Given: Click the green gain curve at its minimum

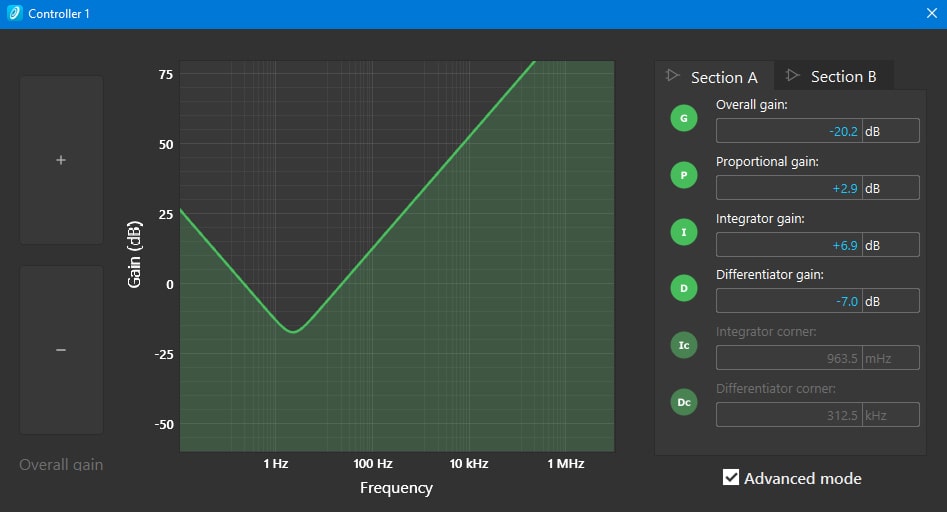Looking at the screenshot, I should (x=292, y=331).
